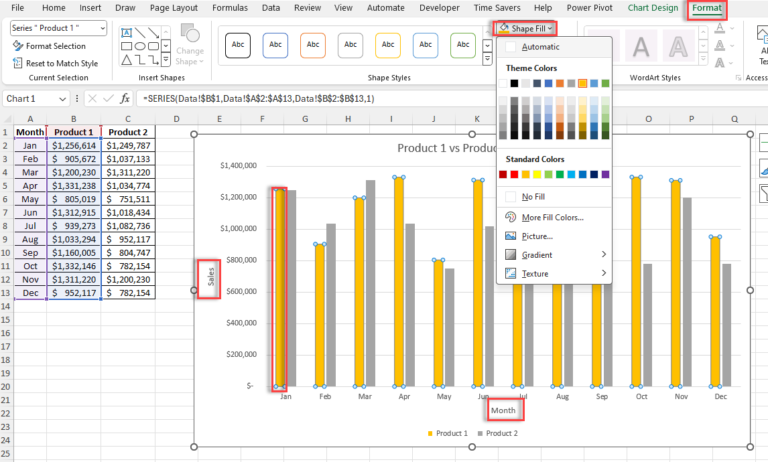Click the WordArt Text Outline icon
Screen dimensions: 768x462
coord(720,46)
